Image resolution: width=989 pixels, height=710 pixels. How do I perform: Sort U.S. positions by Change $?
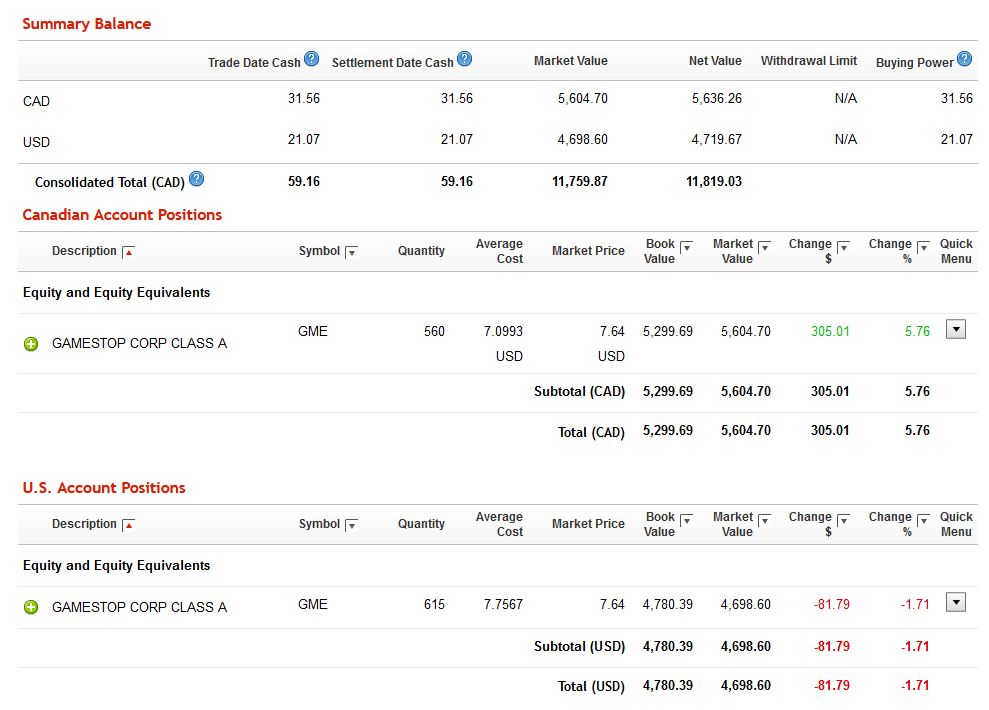coord(843,520)
